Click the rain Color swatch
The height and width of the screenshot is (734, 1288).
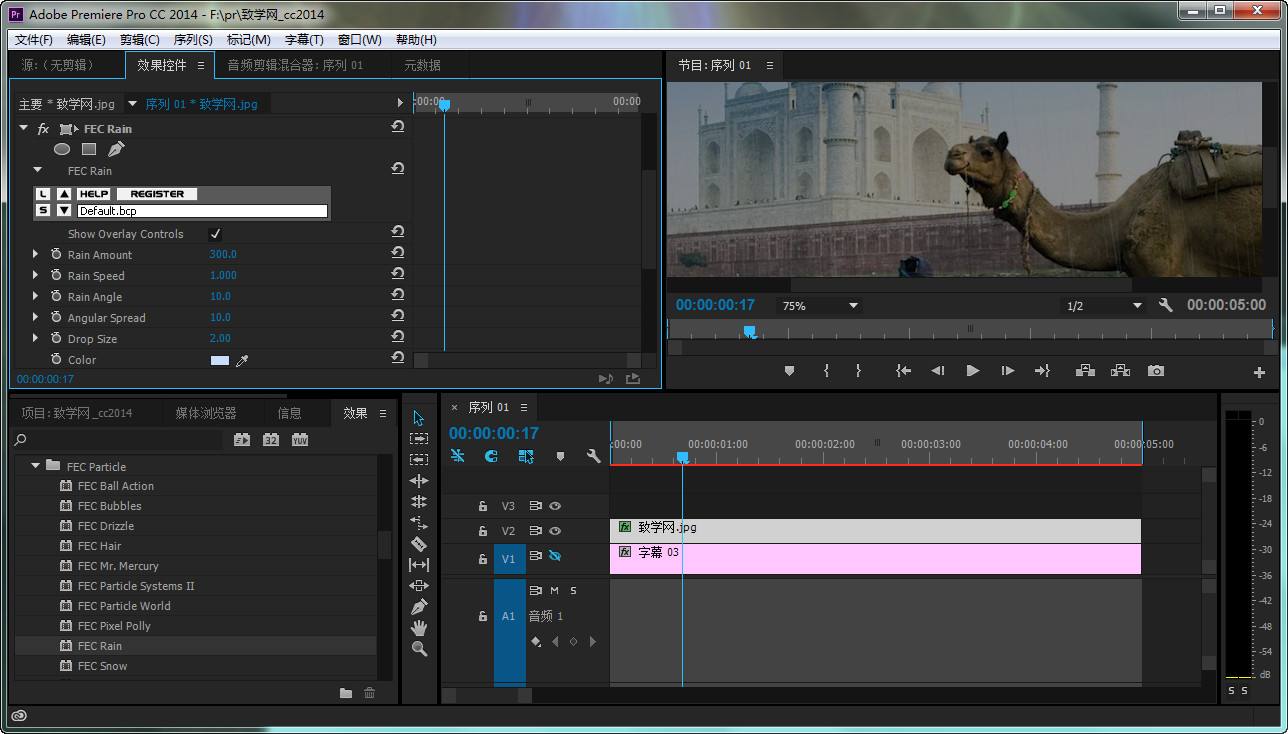220,360
